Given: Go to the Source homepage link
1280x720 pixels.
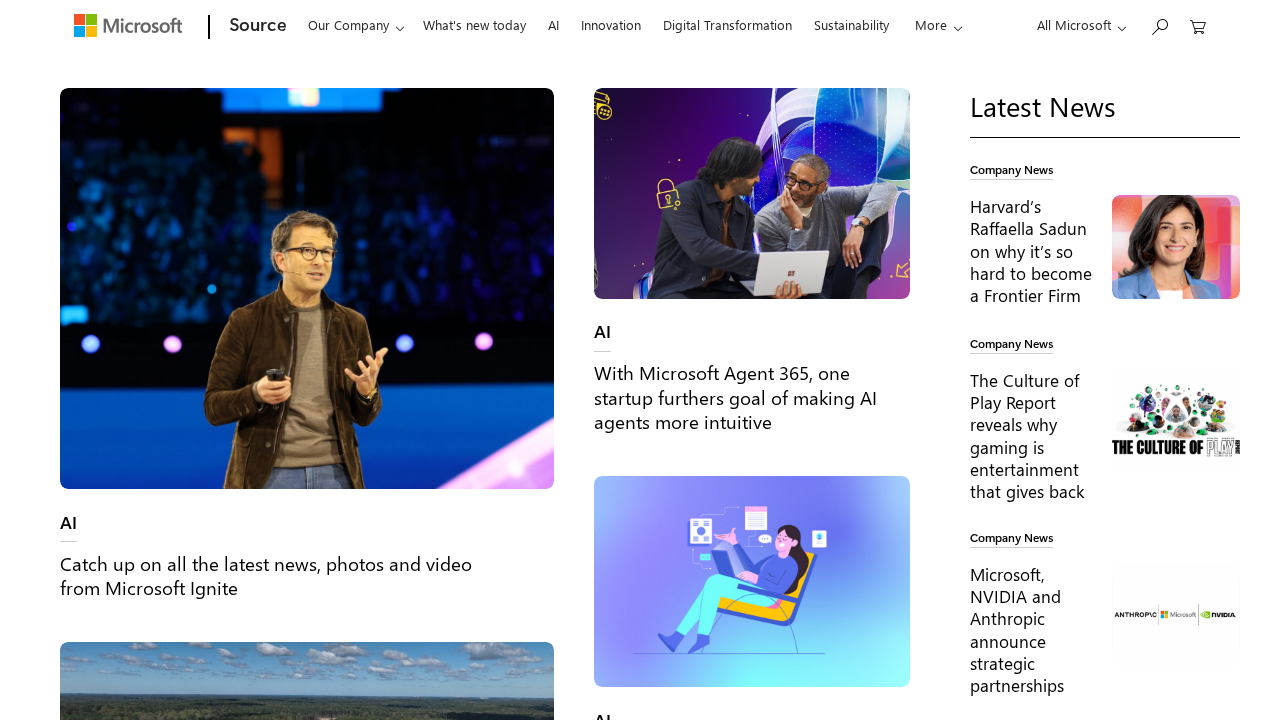Looking at the screenshot, I should click(x=257, y=24).
